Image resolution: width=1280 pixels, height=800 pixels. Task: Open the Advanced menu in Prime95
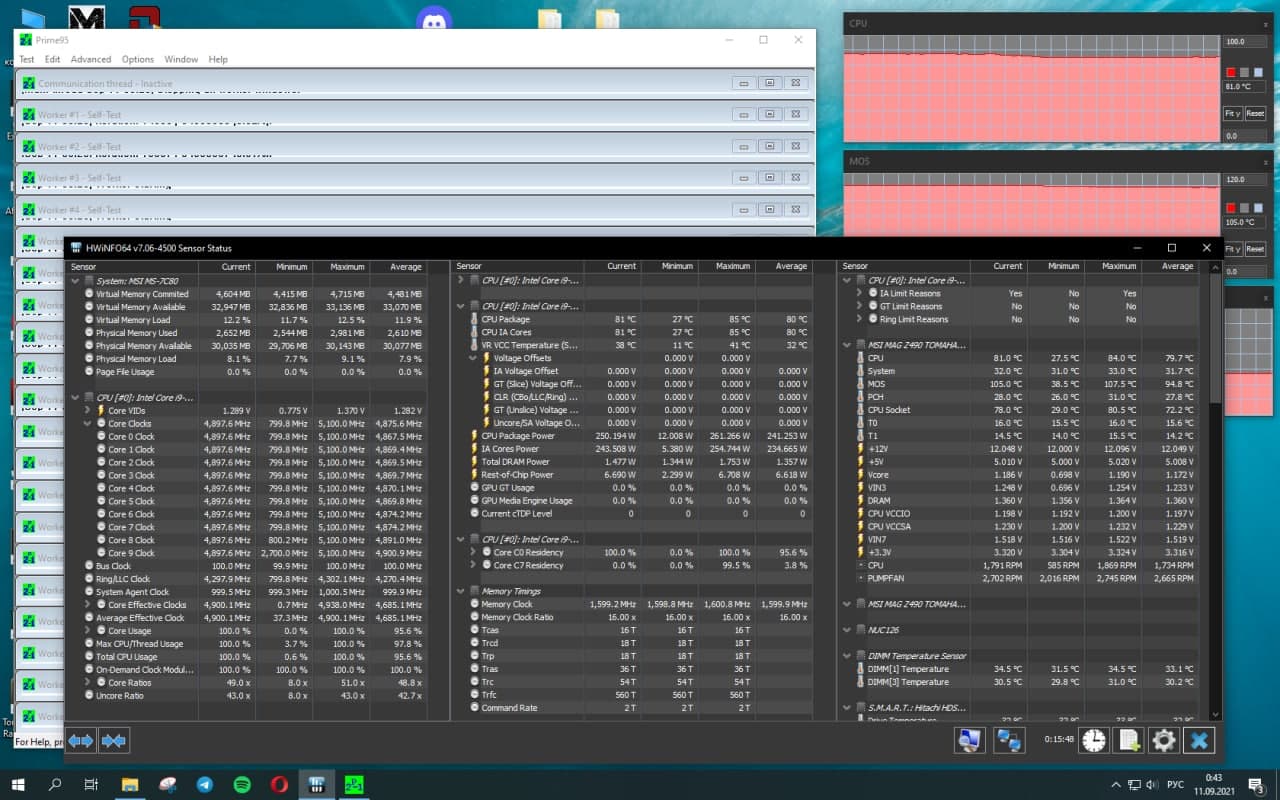point(91,60)
